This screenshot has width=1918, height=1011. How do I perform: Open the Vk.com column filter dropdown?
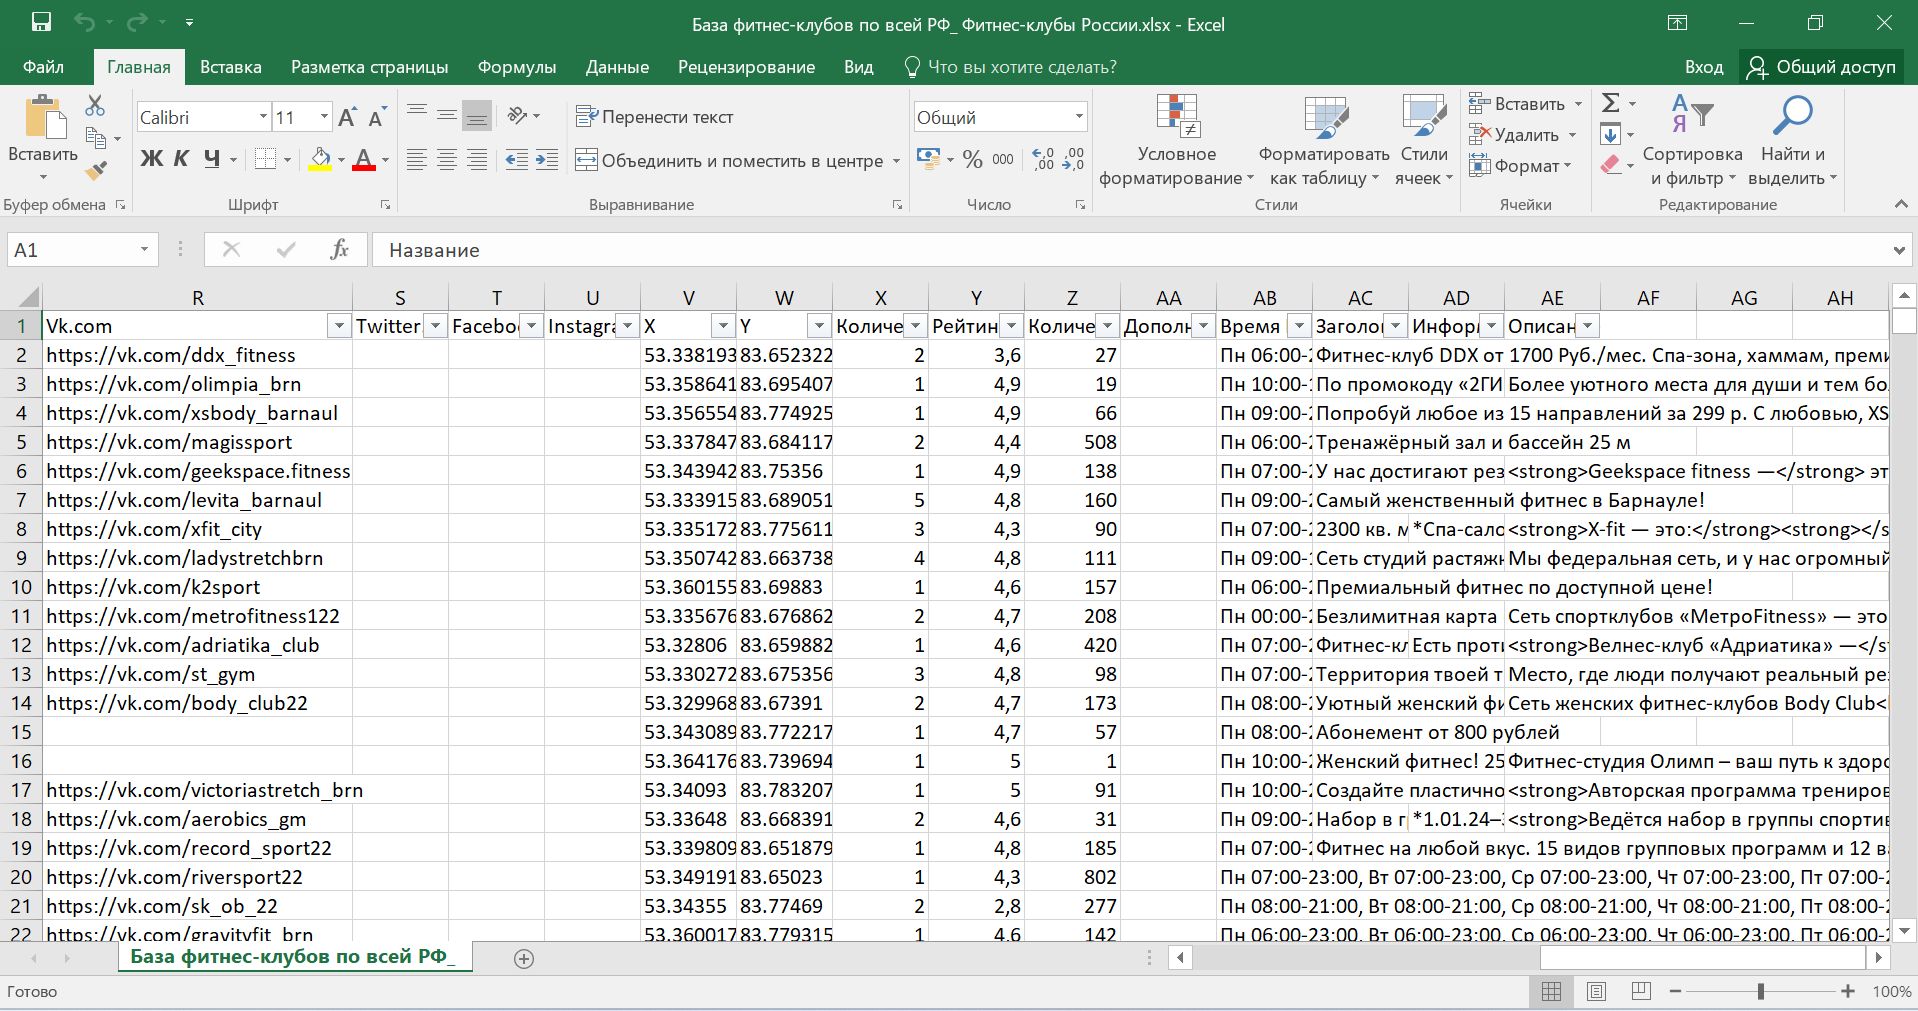(x=339, y=326)
